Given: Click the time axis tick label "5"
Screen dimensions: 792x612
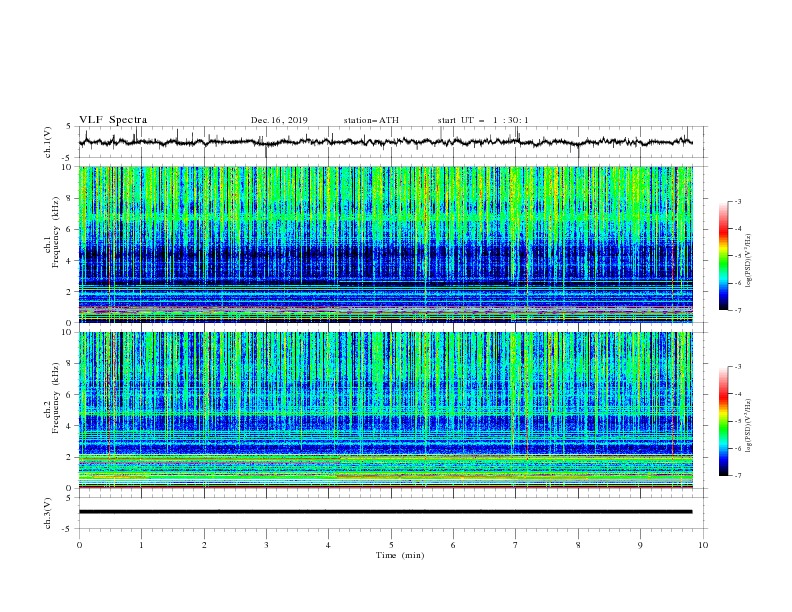Looking at the screenshot, I should point(391,545).
